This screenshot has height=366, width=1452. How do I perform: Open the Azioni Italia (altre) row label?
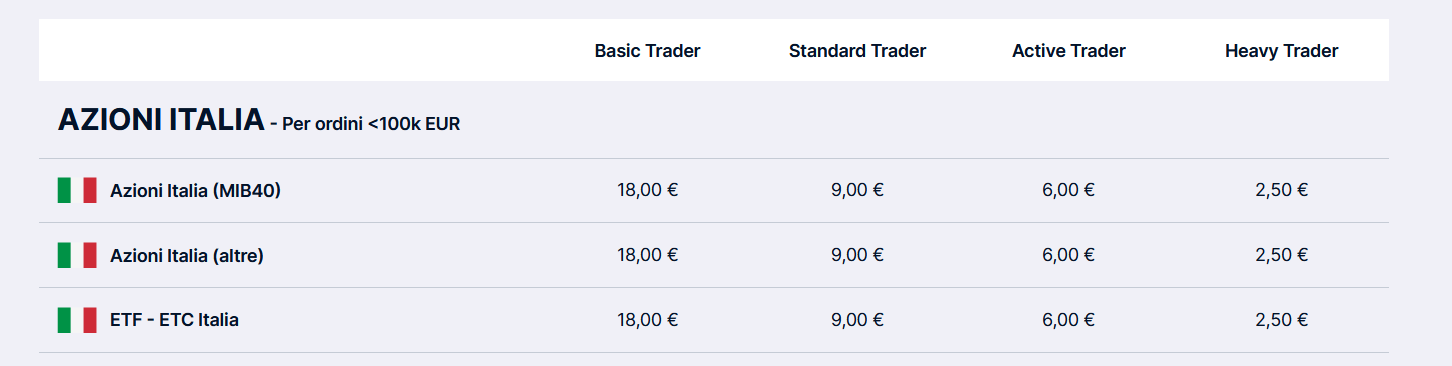[187, 255]
